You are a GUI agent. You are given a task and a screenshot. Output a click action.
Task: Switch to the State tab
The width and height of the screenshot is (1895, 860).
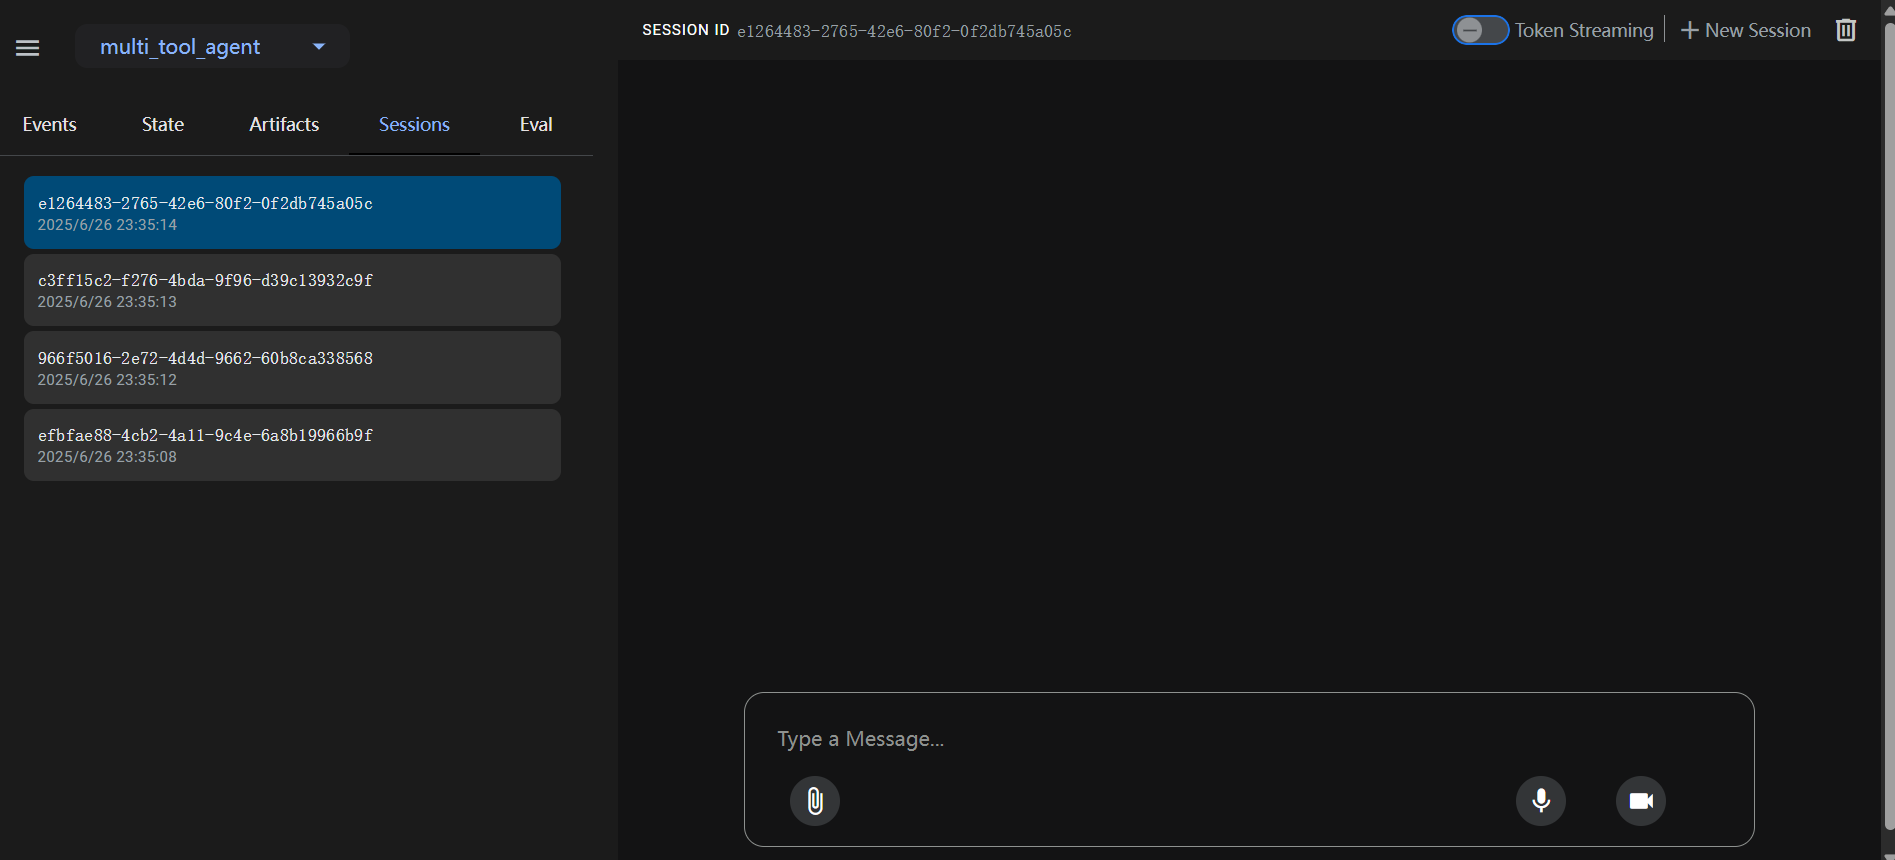pyautogui.click(x=163, y=124)
